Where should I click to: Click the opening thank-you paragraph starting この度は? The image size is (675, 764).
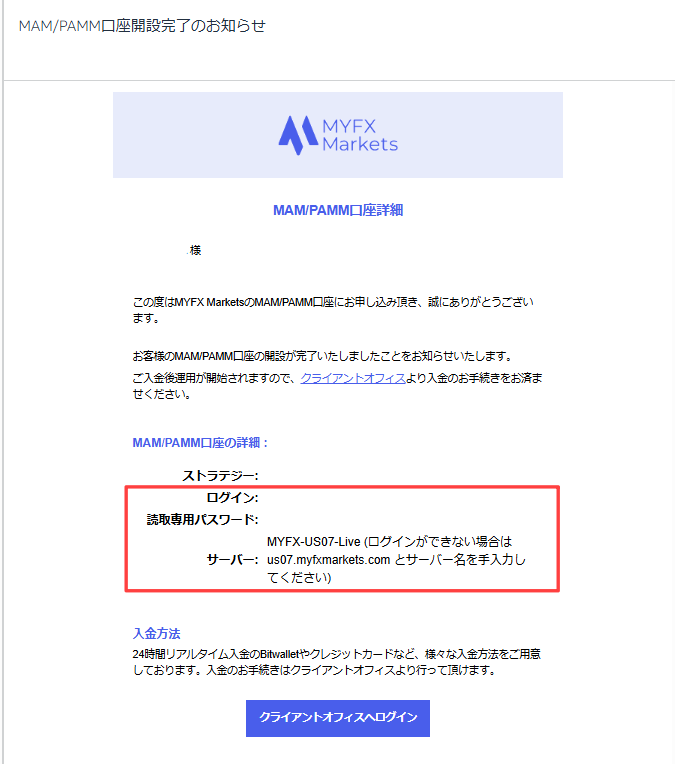(x=333, y=310)
